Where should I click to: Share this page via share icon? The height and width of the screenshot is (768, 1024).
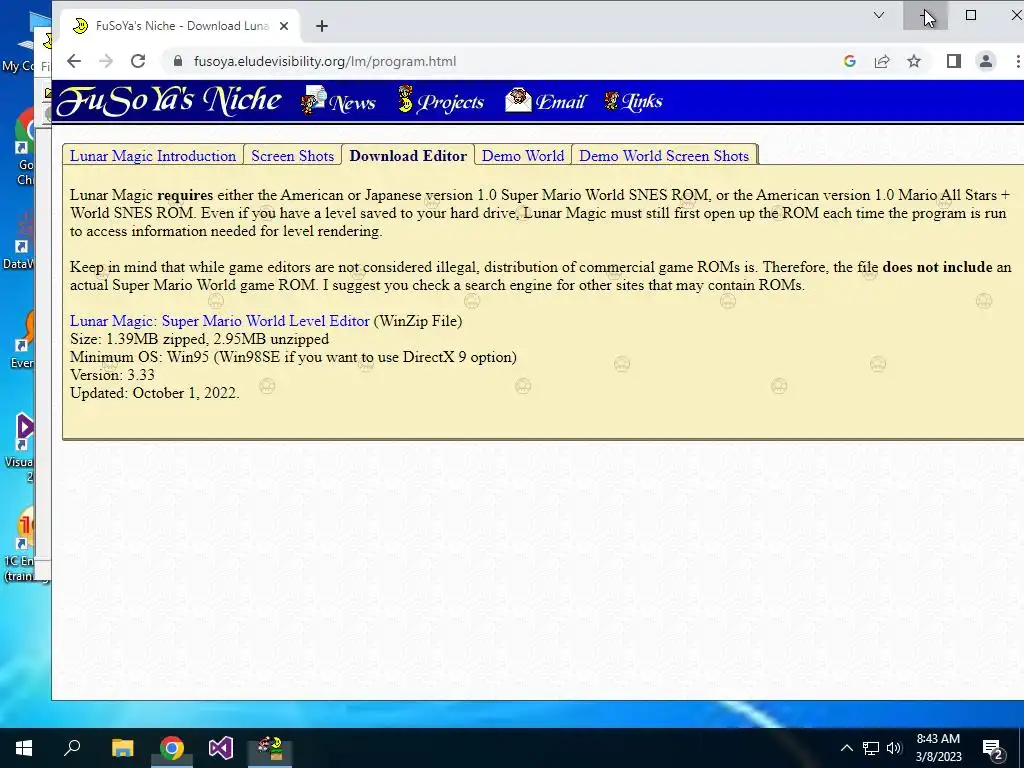(882, 61)
